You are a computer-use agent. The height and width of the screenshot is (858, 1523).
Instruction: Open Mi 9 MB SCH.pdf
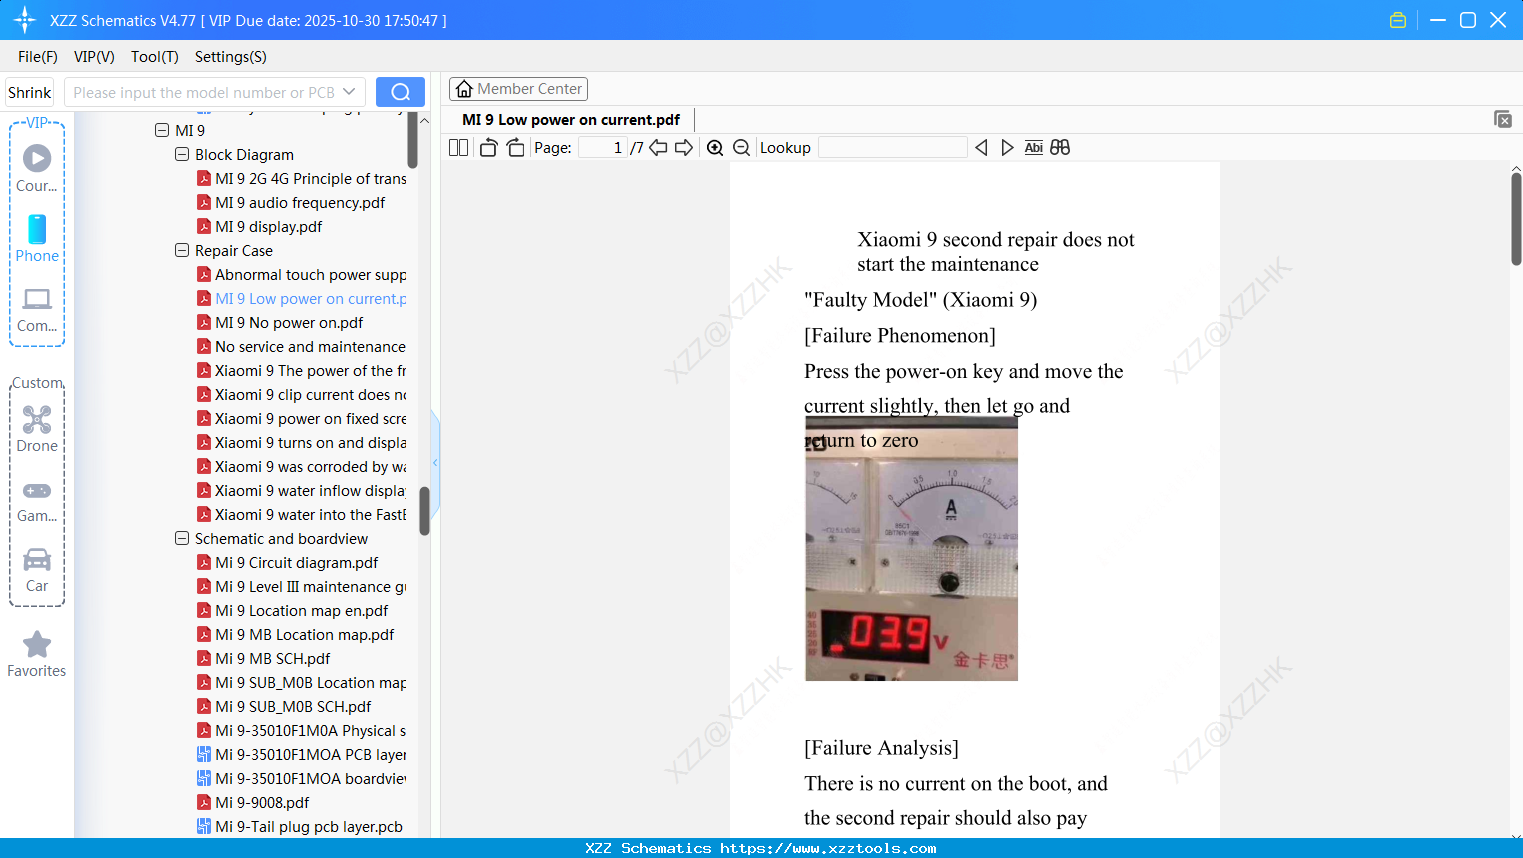(x=264, y=658)
